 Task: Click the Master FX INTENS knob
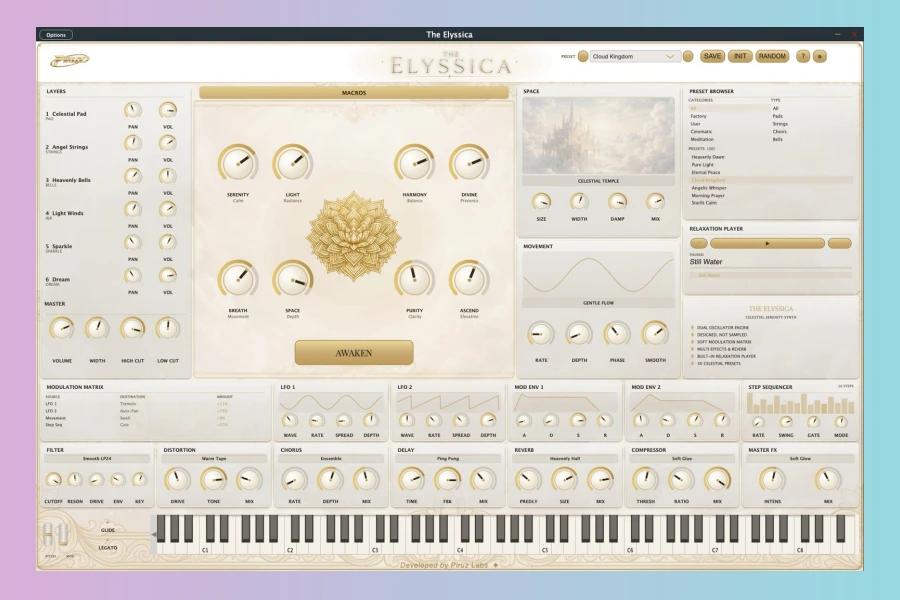(772, 479)
